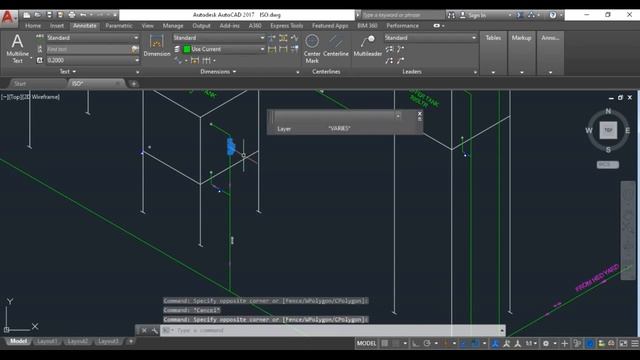Image resolution: width=640 pixels, height=360 pixels.
Task: Toggle the grid display in status bar
Action: point(384,344)
